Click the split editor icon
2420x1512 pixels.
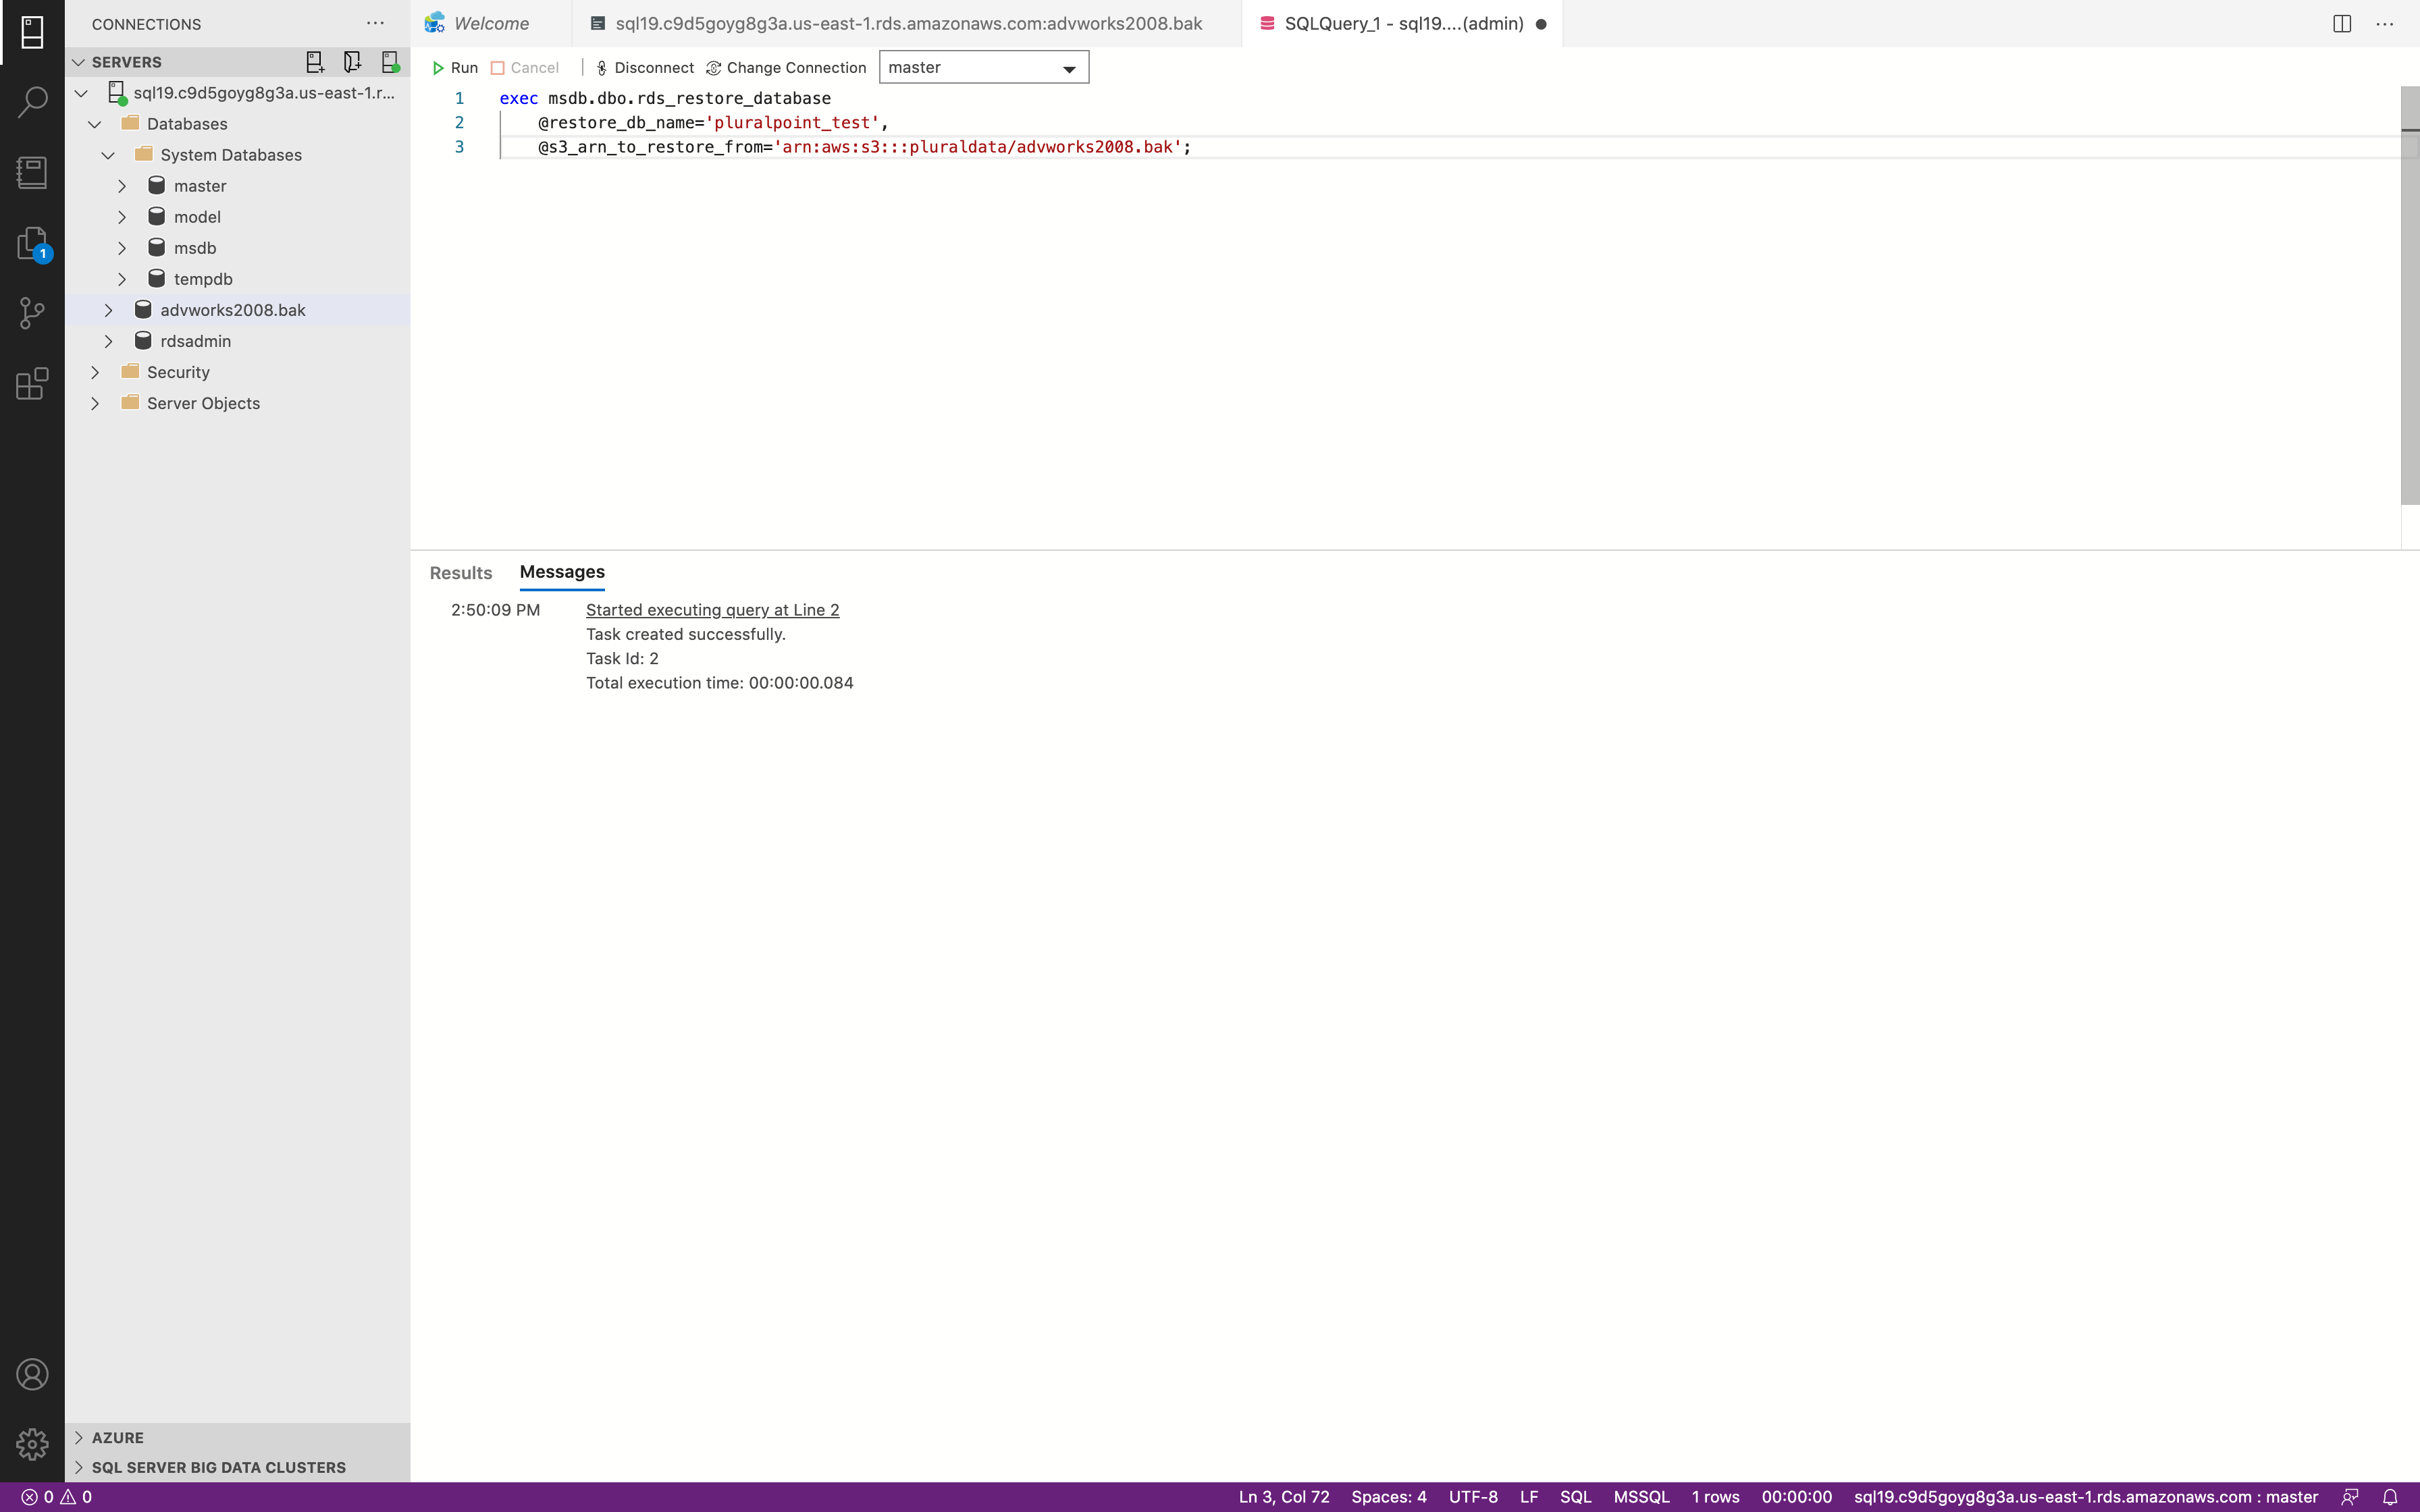click(x=2342, y=23)
